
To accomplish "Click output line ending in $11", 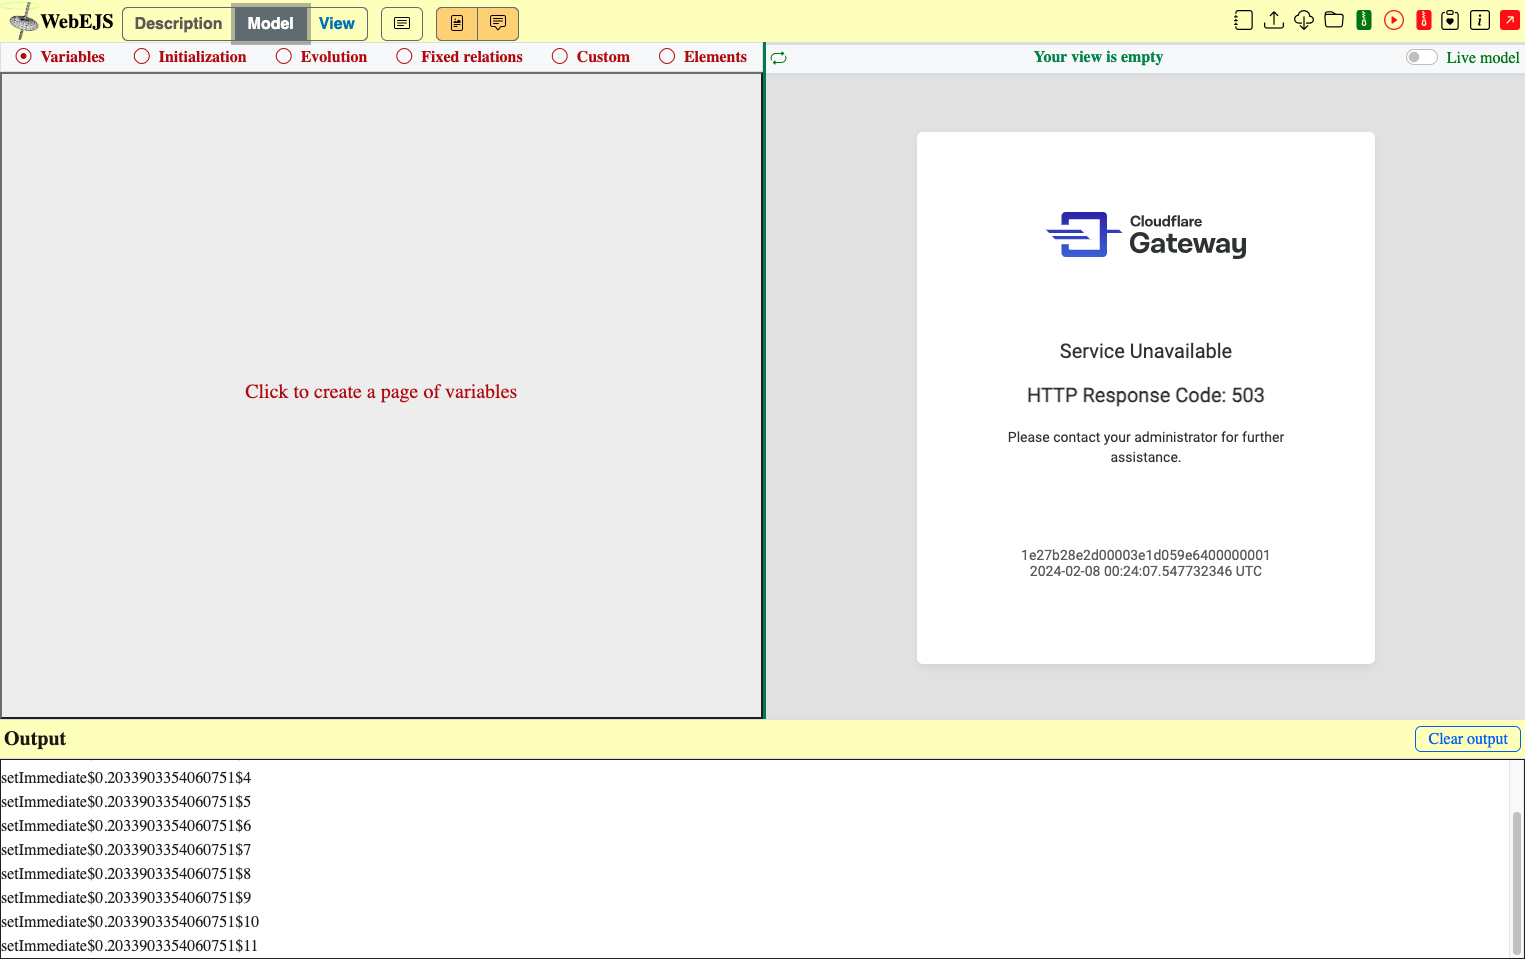I will (x=130, y=946).
